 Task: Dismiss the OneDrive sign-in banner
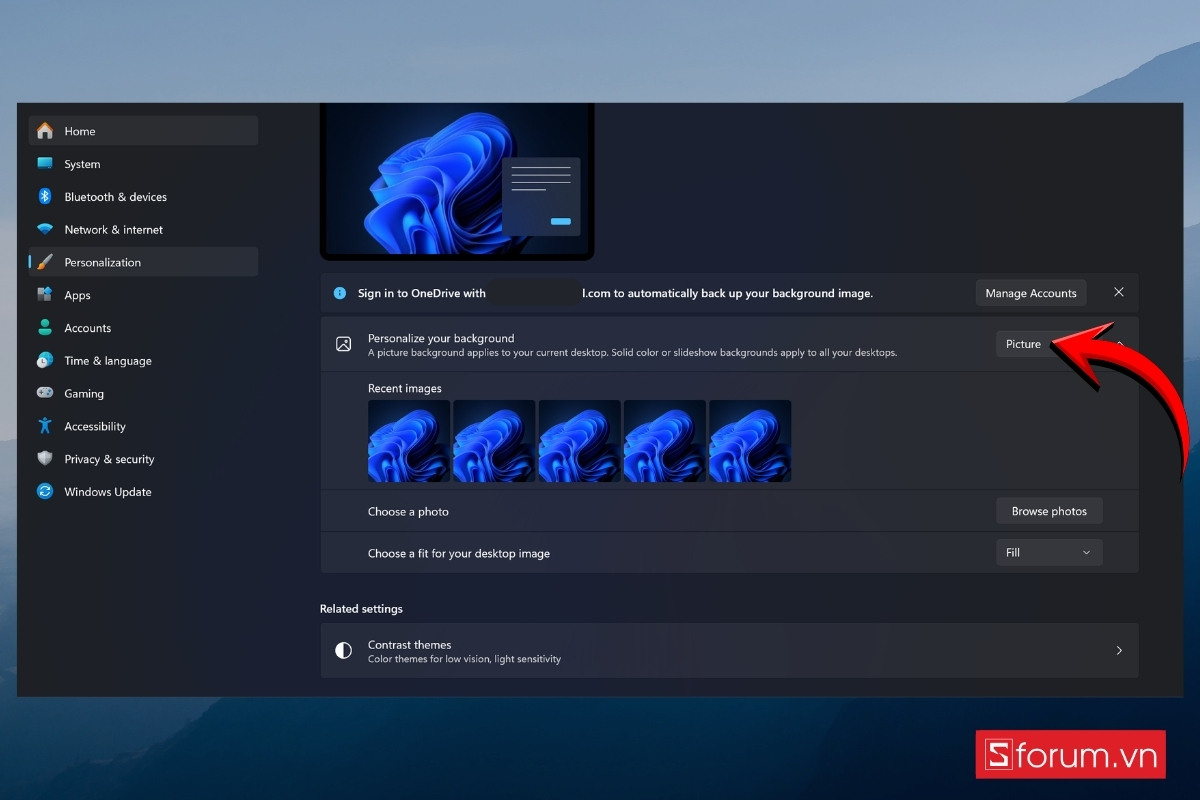tap(1118, 292)
